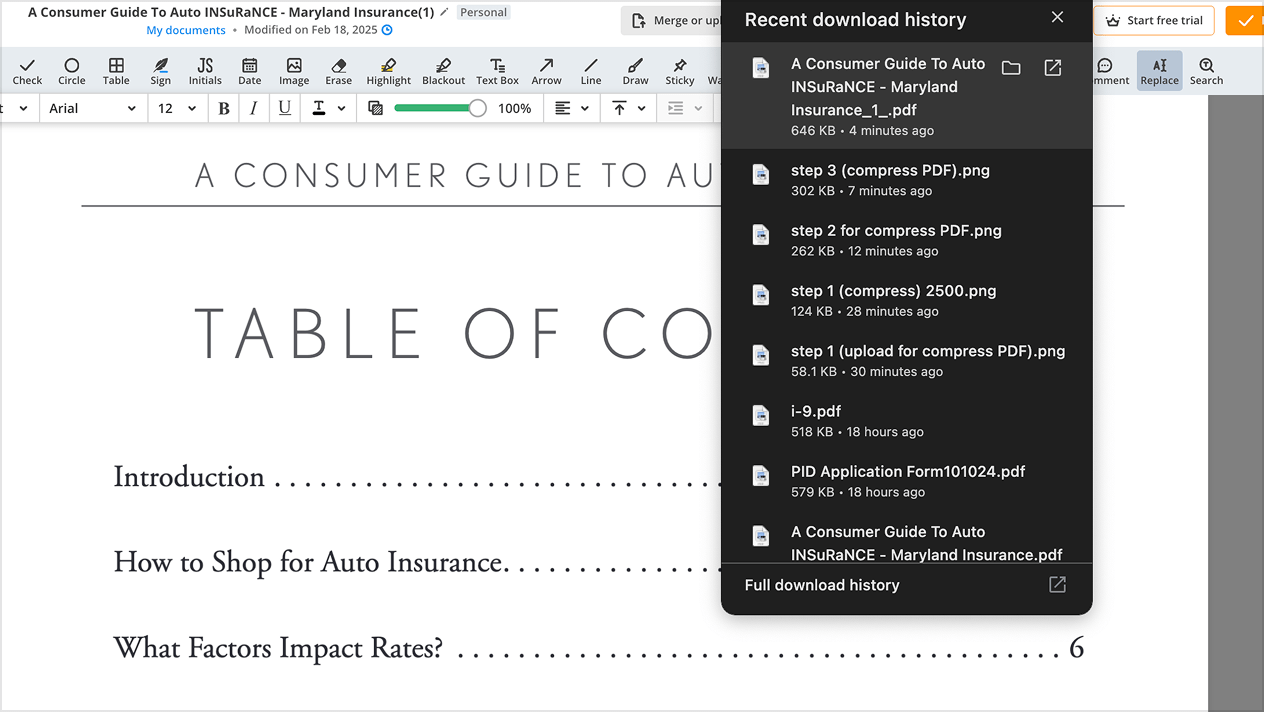Click the Modified on Feb 18, 2025 text
1264x712 pixels.
pyautogui.click(x=311, y=30)
